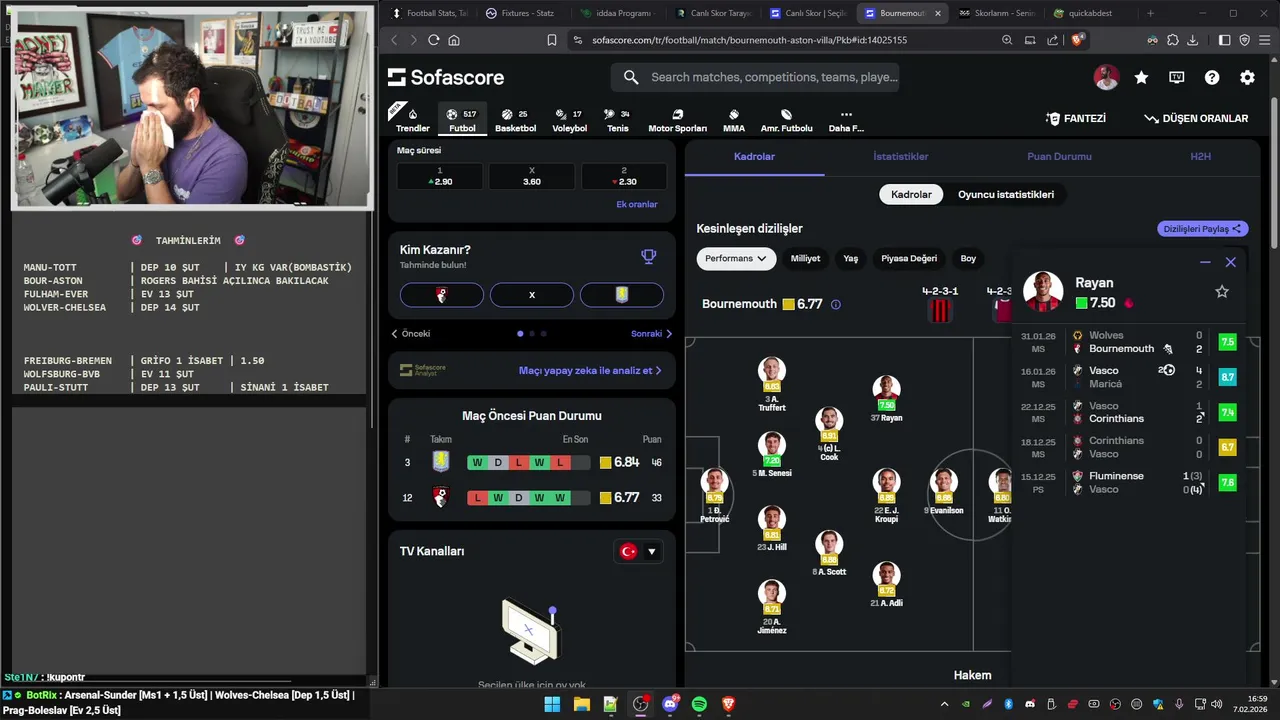Open Sofascore settings gear

click(1247, 77)
